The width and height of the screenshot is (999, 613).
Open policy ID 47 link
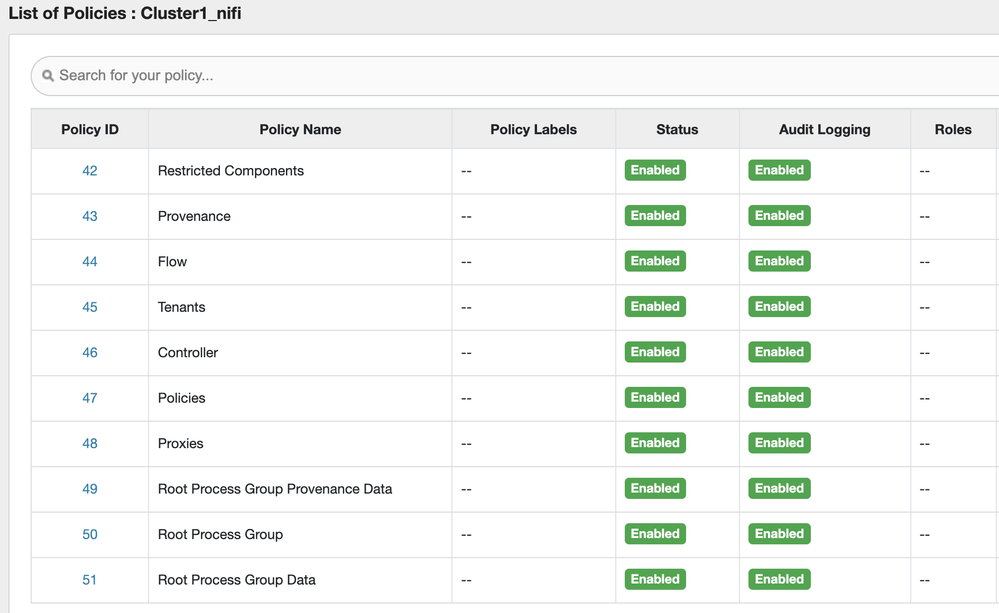pyautogui.click(x=90, y=398)
